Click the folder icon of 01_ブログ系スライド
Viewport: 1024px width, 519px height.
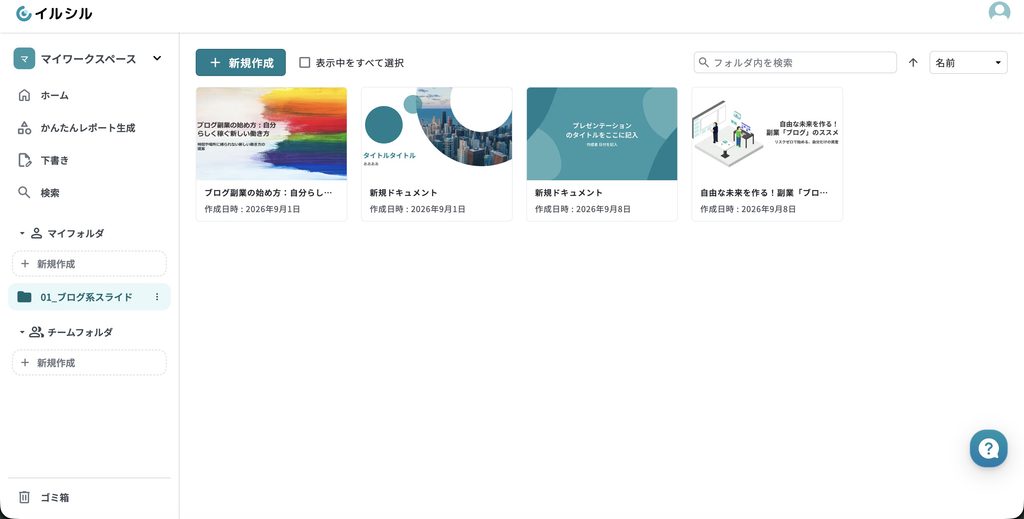click(x=24, y=297)
